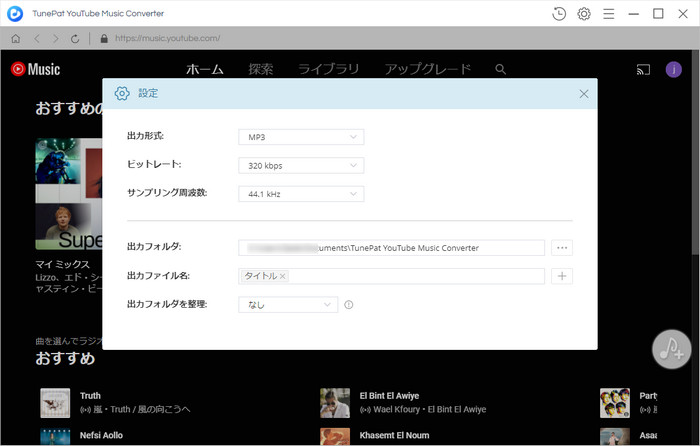The image size is (700, 446).
Task: Navigate forward with the right arrow
Action: click(x=56, y=39)
